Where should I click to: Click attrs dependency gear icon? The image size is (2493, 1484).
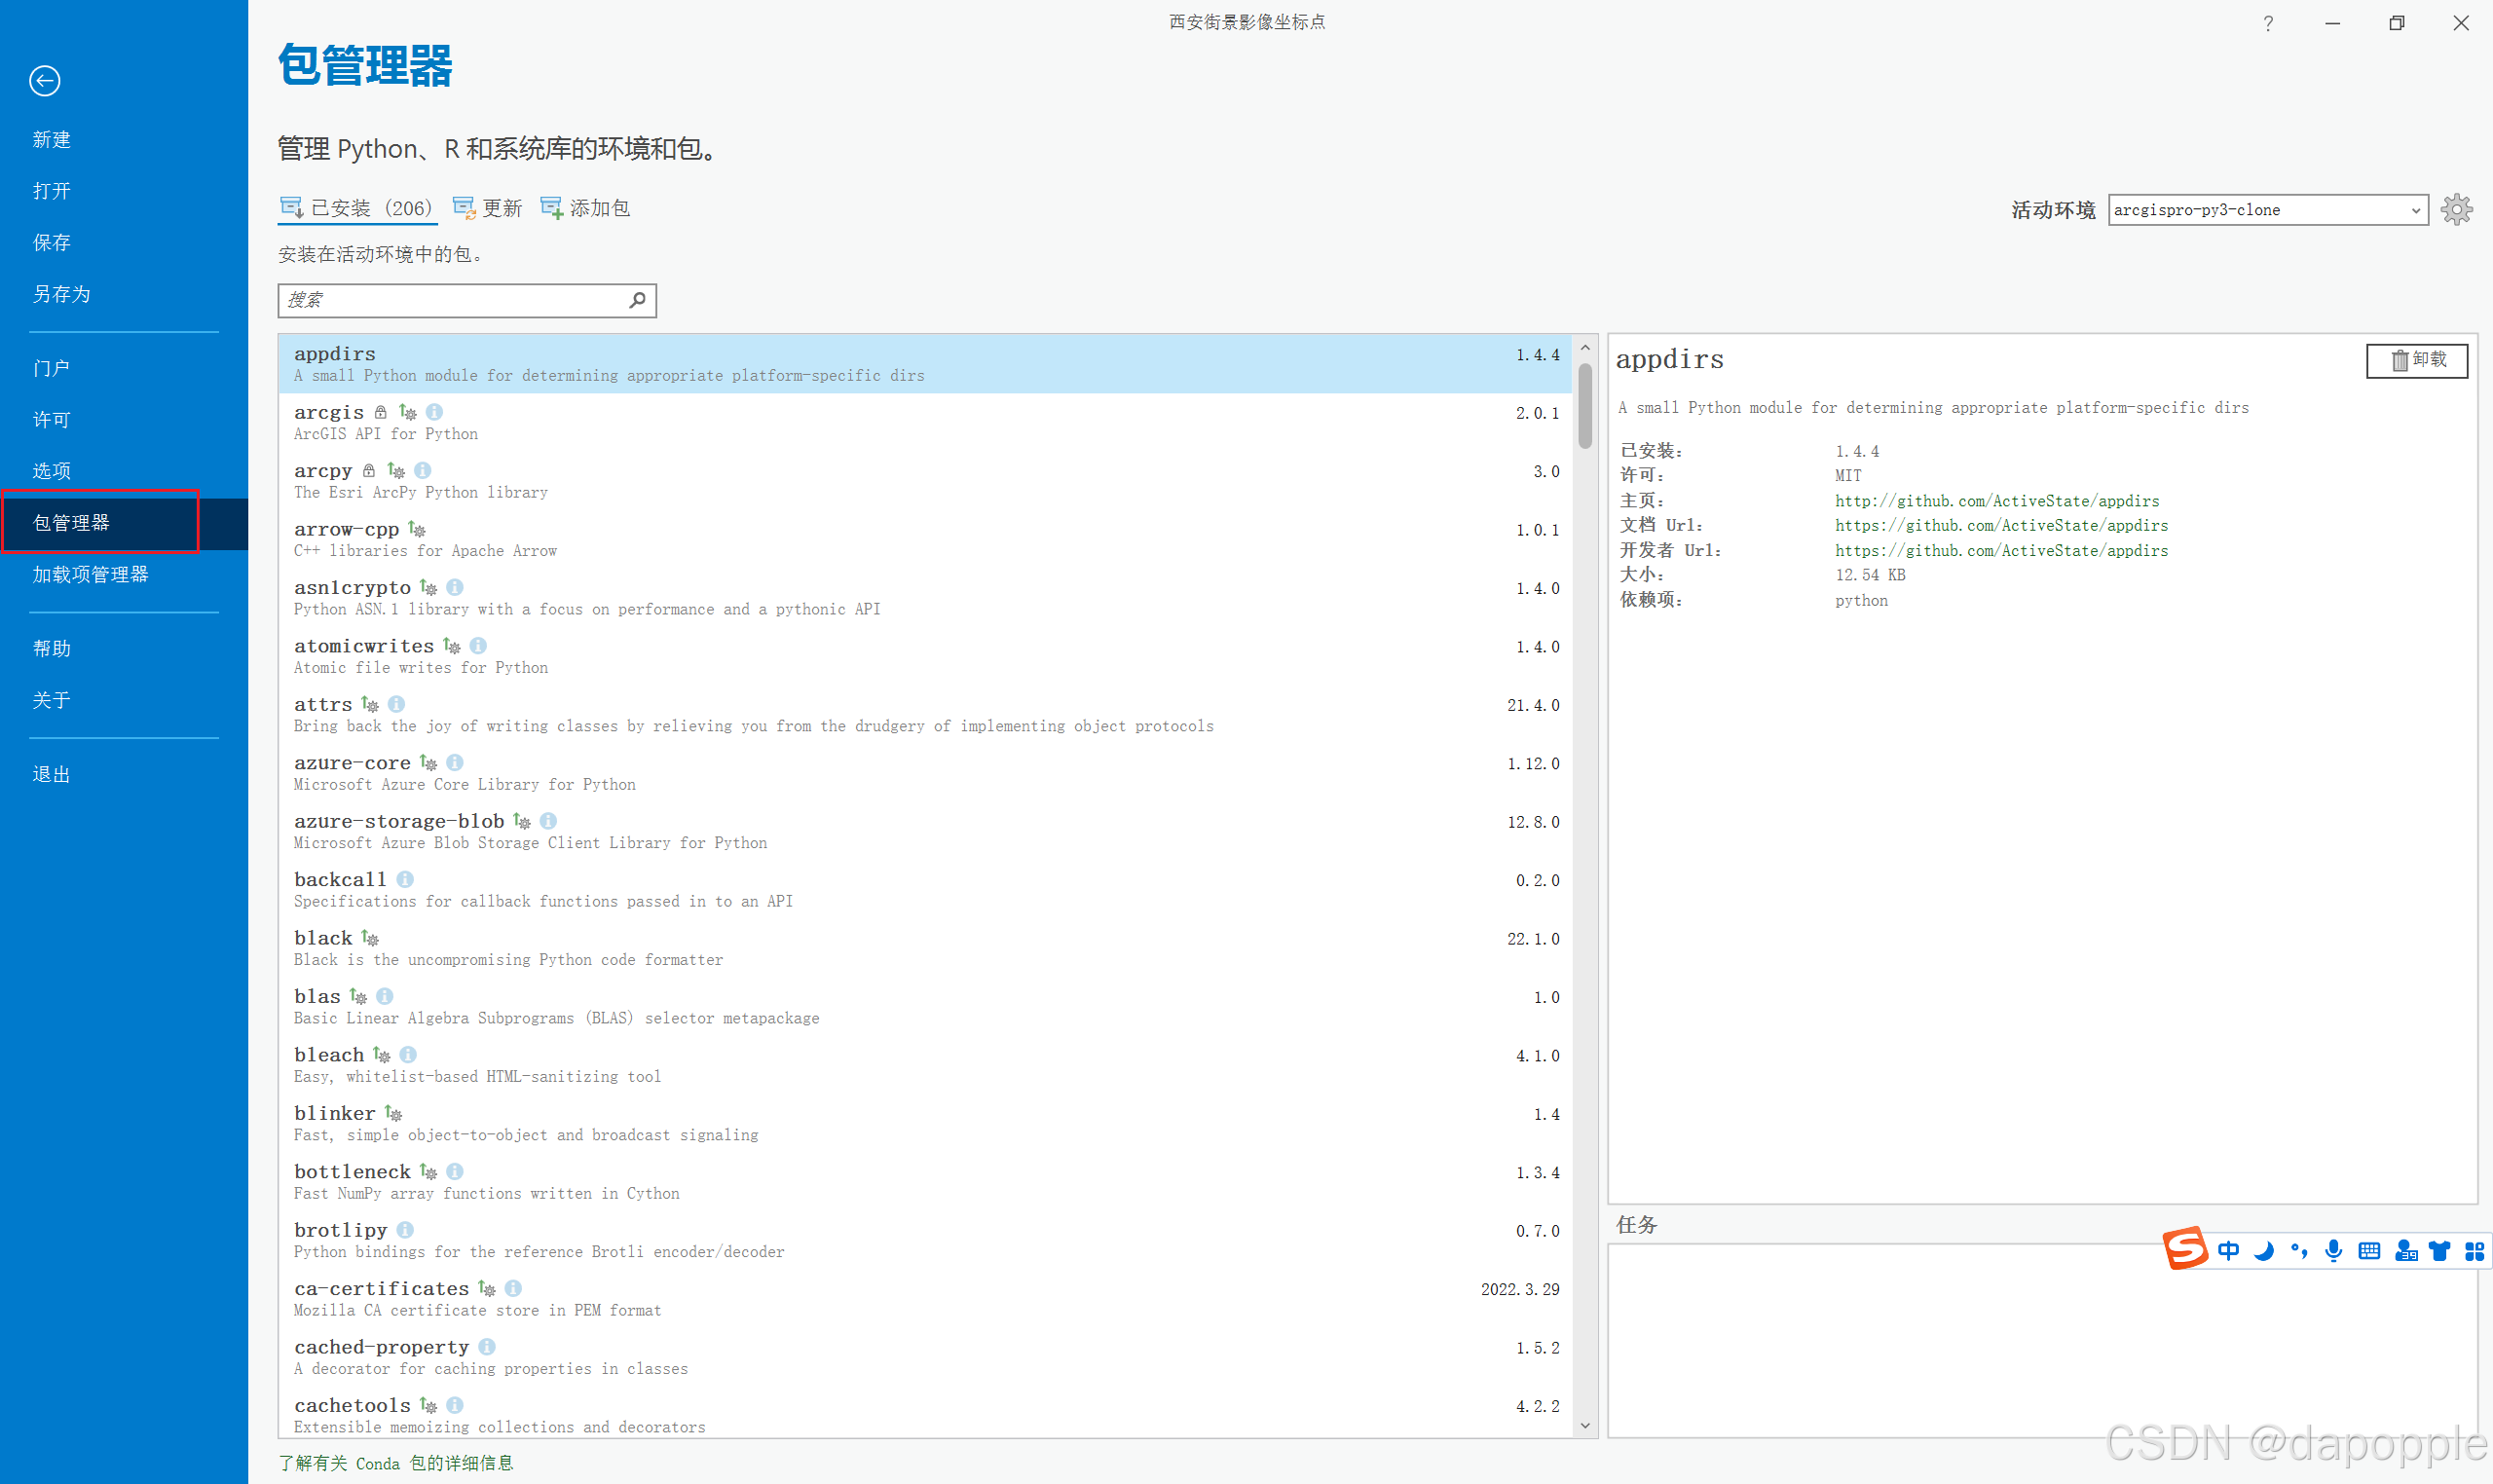tap(370, 704)
